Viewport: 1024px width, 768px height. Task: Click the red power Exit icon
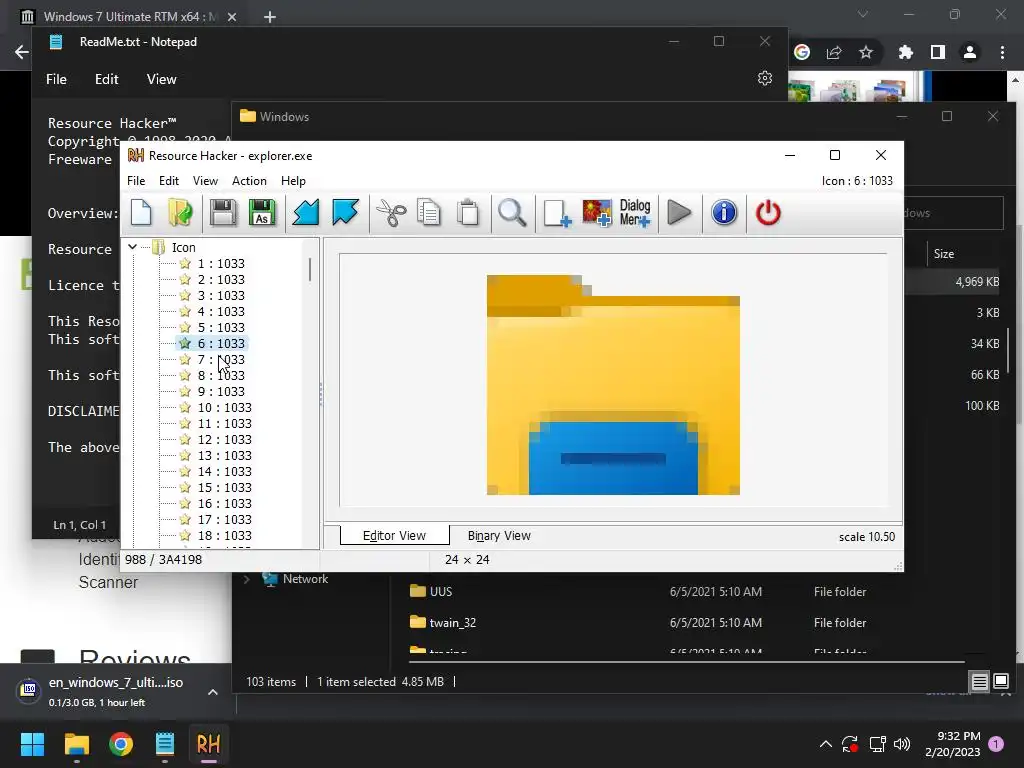point(768,213)
